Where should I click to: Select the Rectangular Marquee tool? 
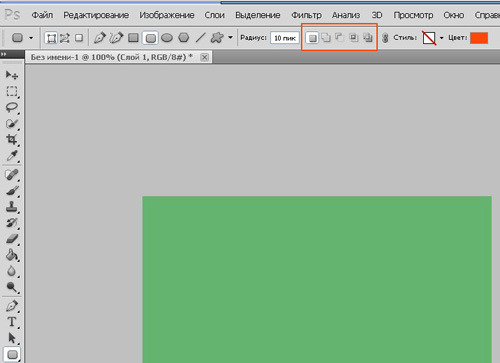(x=12, y=91)
